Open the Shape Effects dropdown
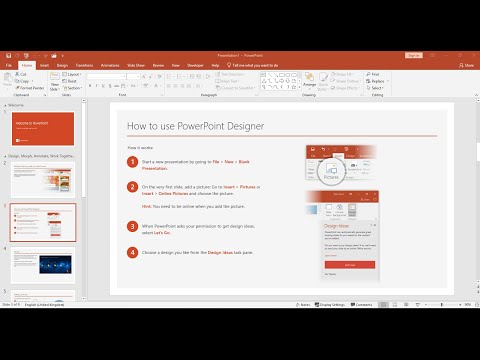480x360 pixels. coord(345,88)
